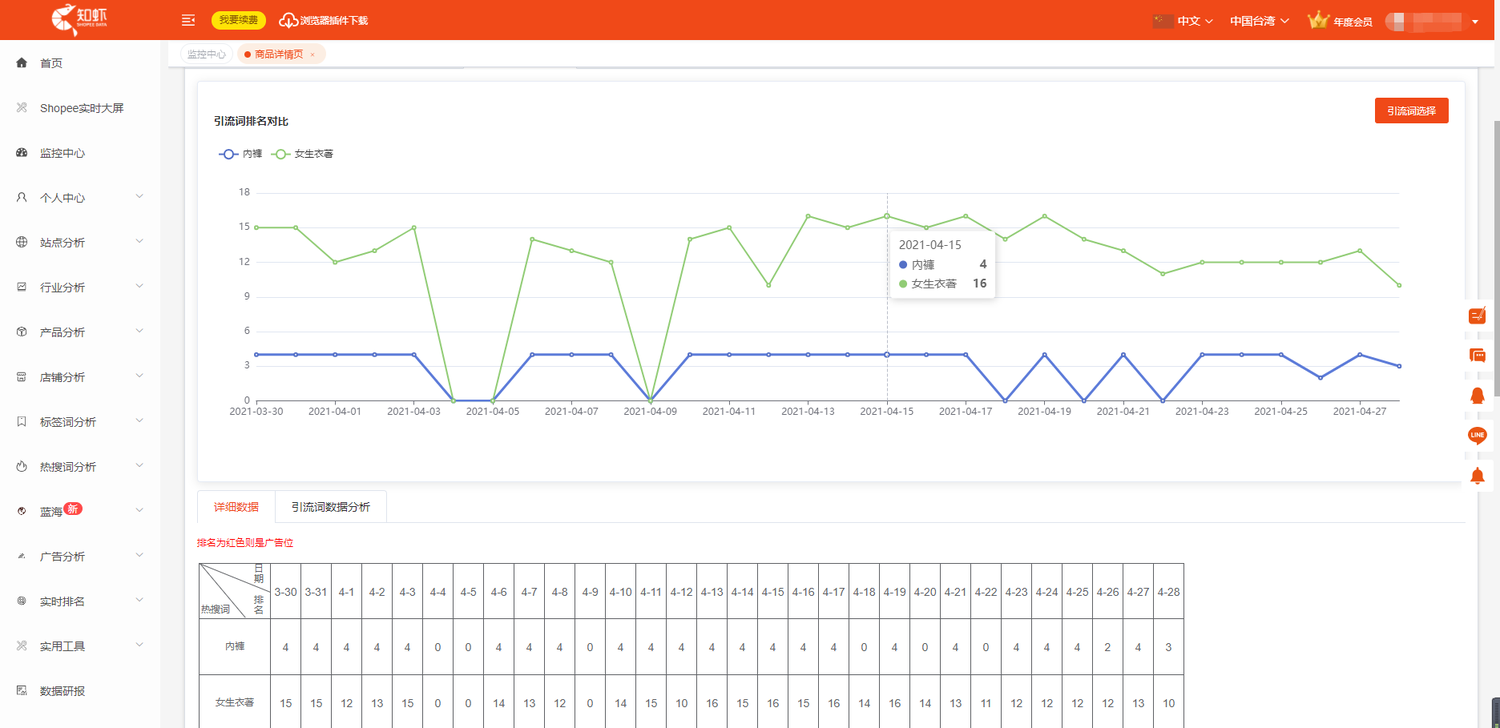Open the 中国台湾 site dropdown
Screen dimensions: 1500x728
tap(1259, 21)
